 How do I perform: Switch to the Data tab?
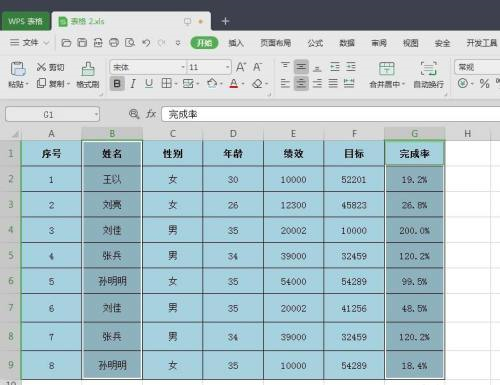[347, 43]
